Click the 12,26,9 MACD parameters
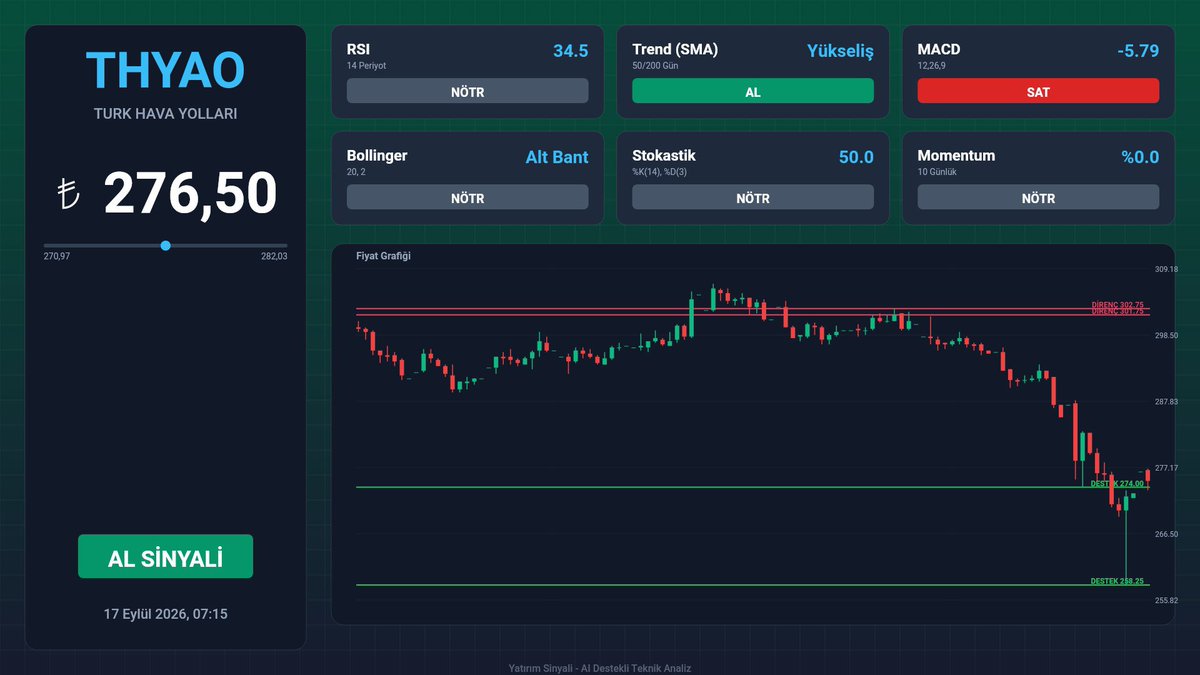Viewport: 1200px width, 675px height. 934,65
